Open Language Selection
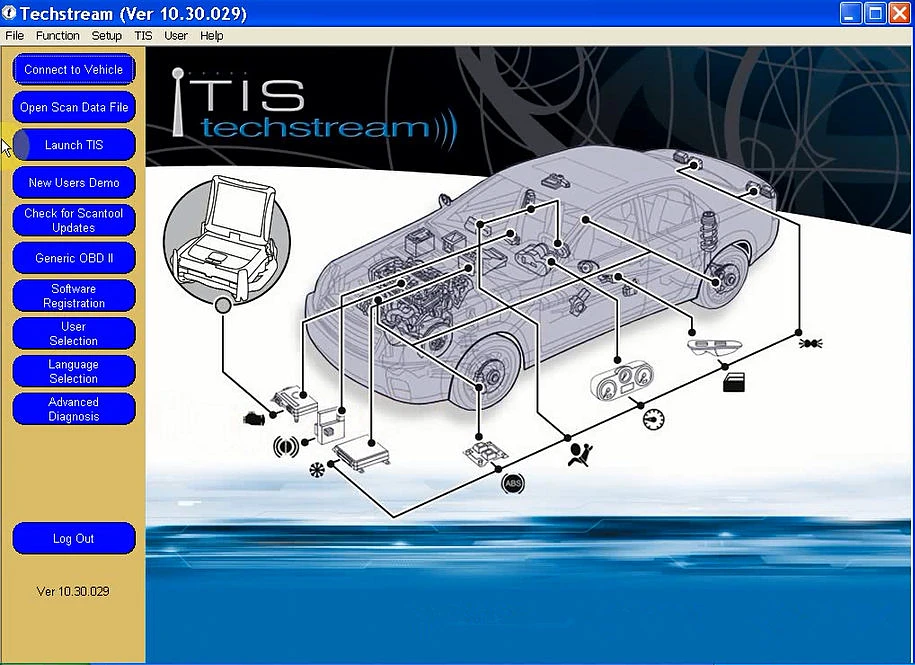 point(74,372)
